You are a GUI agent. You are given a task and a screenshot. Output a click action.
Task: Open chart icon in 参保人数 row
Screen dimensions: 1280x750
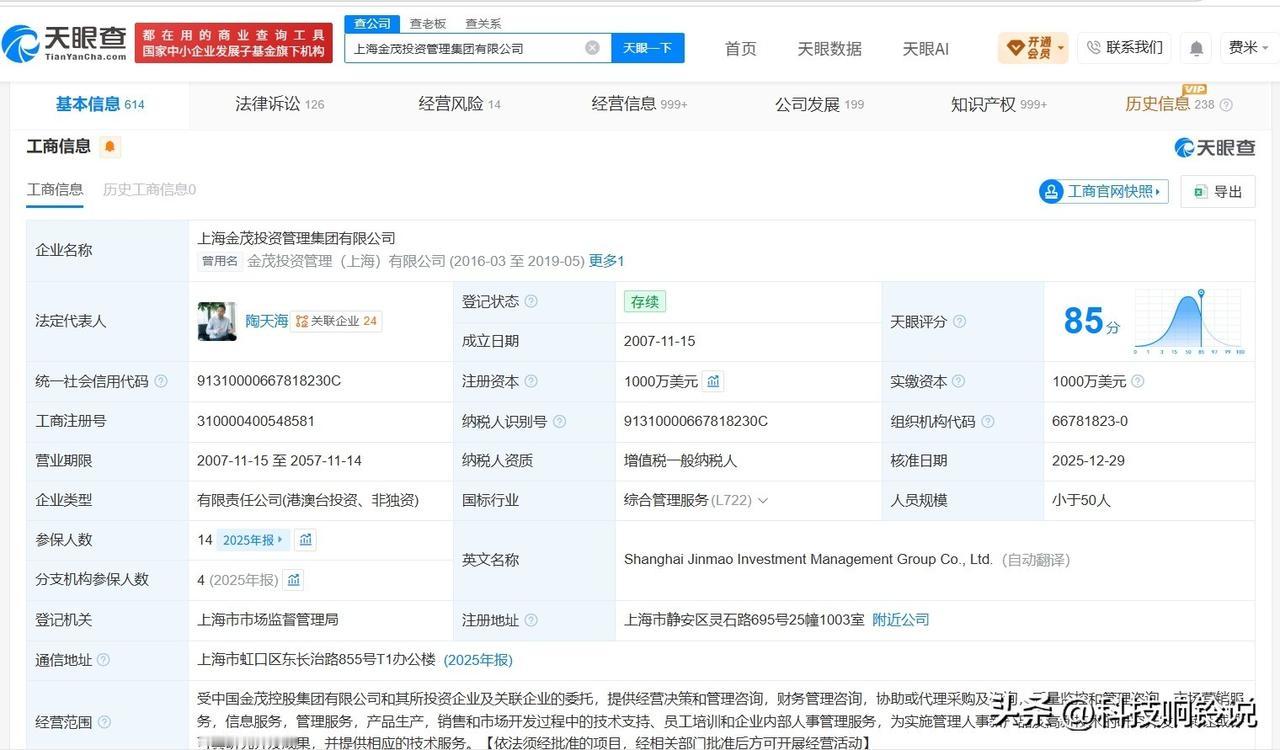coord(306,540)
